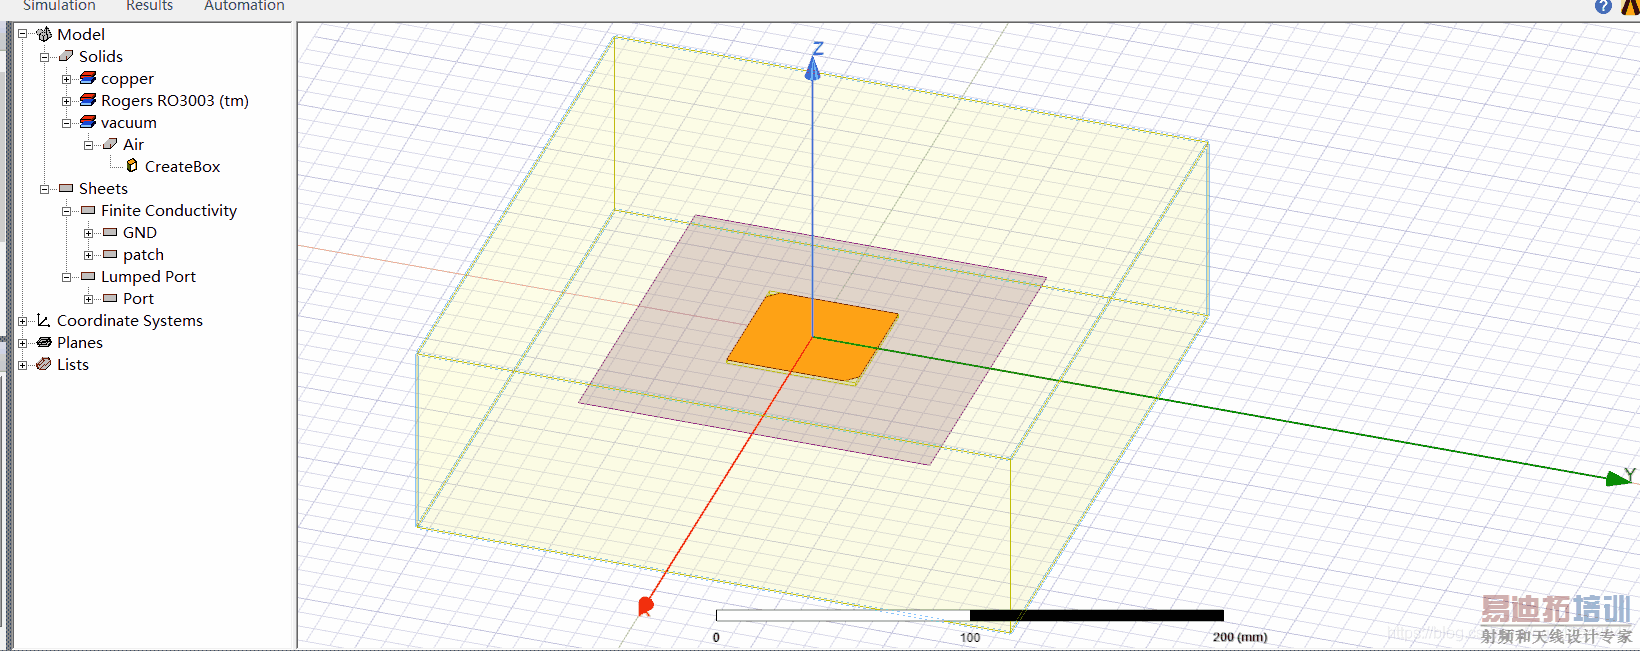This screenshot has height=651, width=1640.
Task: Click the CreateBox operation icon
Action: coord(132,166)
